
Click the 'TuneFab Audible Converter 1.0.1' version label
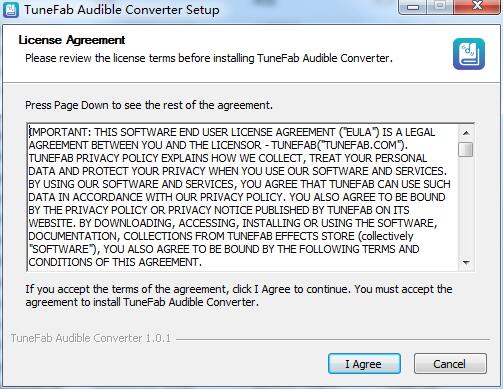pyautogui.click(x=91, y=338)
